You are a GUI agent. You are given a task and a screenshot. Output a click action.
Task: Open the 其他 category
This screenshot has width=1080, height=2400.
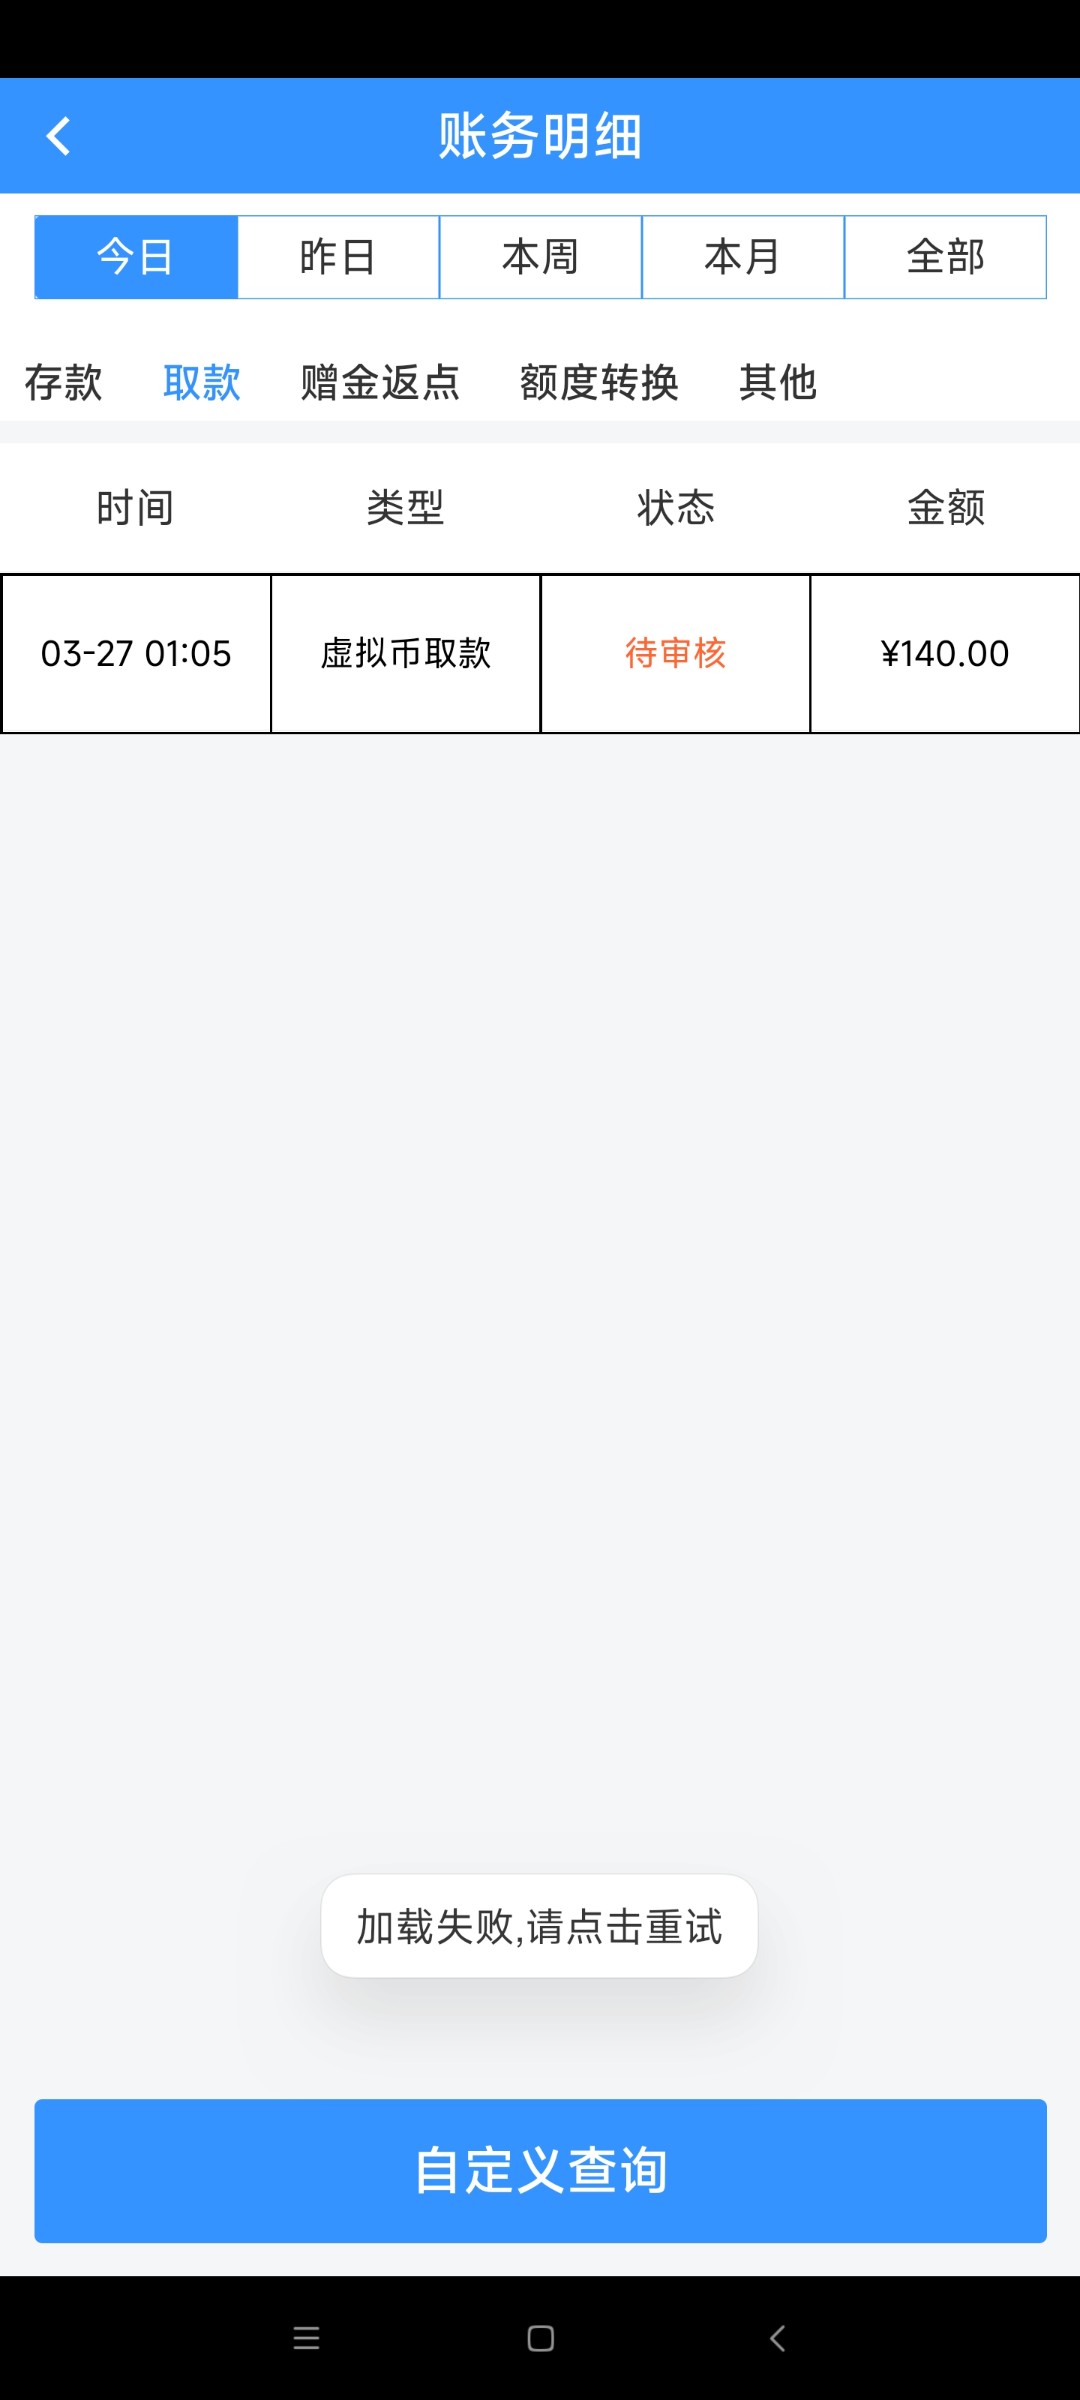click(778, 382)
